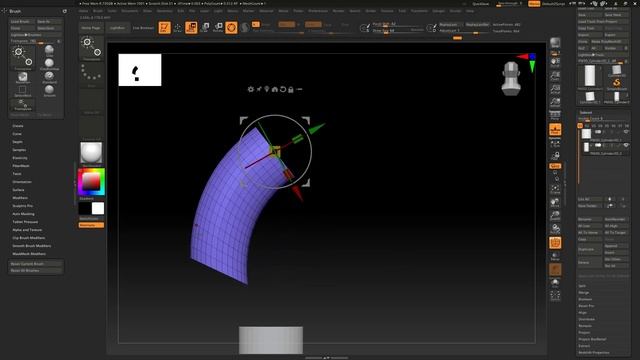Select the white main color swatch
The image size is (640, 360).
pyautogui.click(x=98, y=209)
